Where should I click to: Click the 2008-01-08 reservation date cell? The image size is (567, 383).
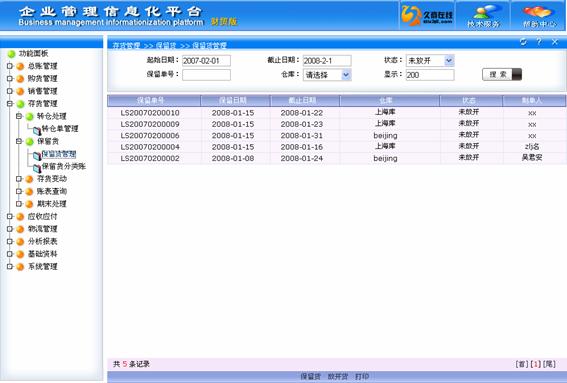pyautogui.click(x=233, y=158)
